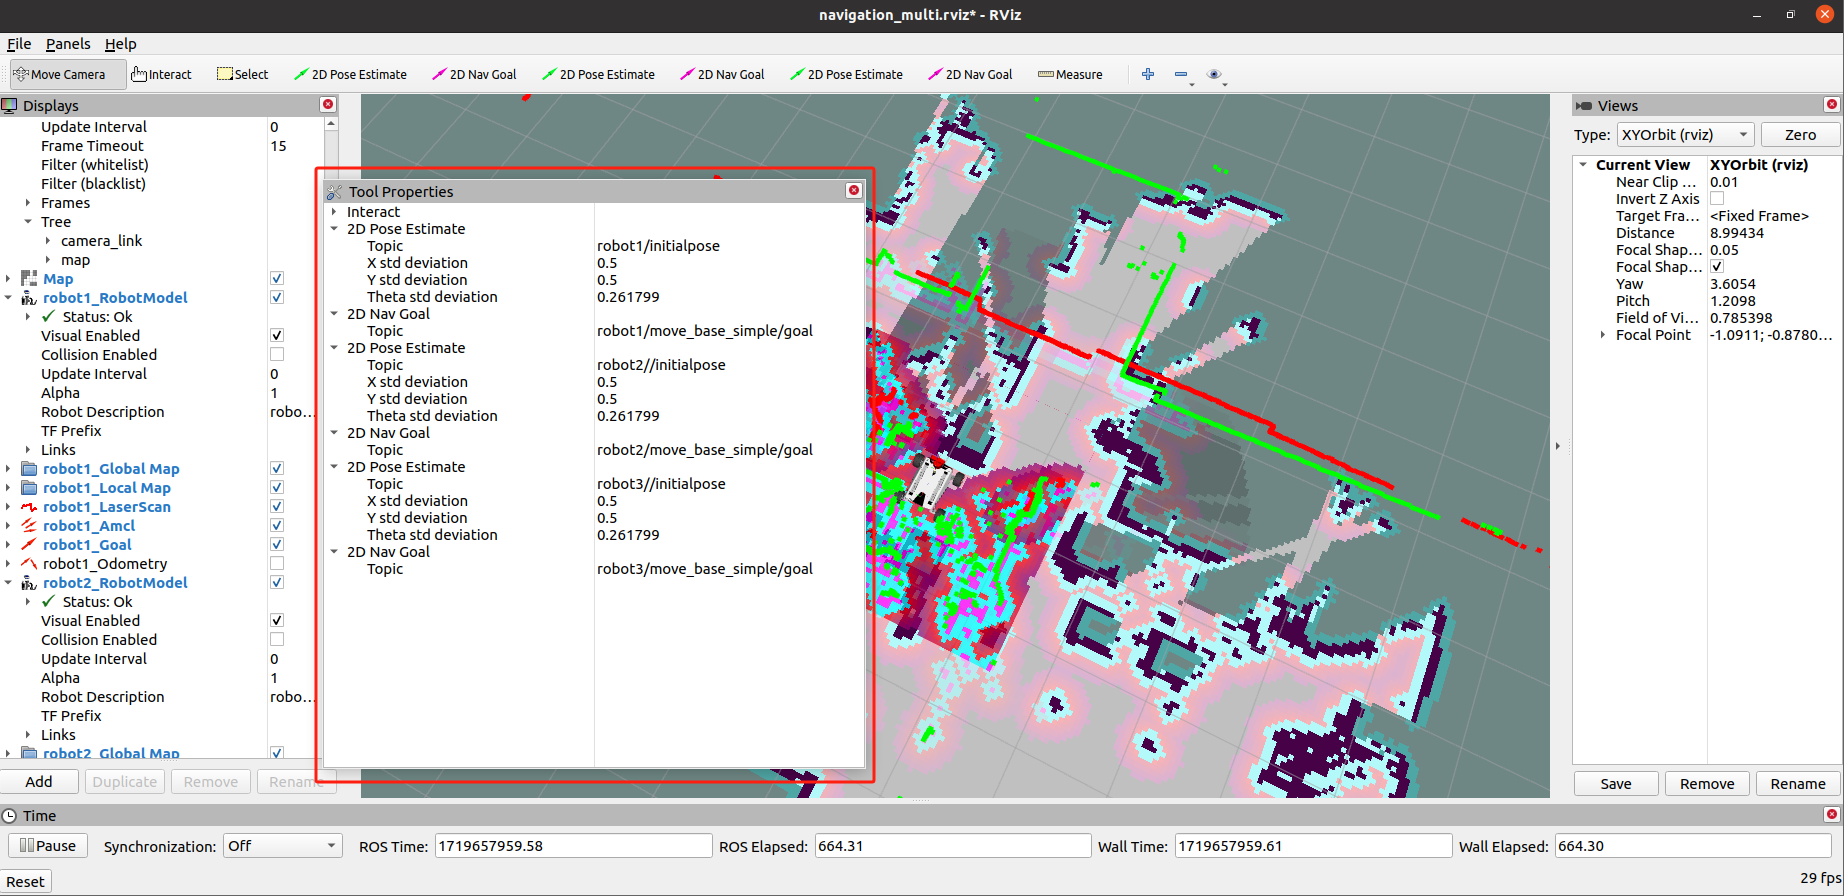Click the Reset button
This screenshot has height=896, width=1844.
[x=25, y=881]
